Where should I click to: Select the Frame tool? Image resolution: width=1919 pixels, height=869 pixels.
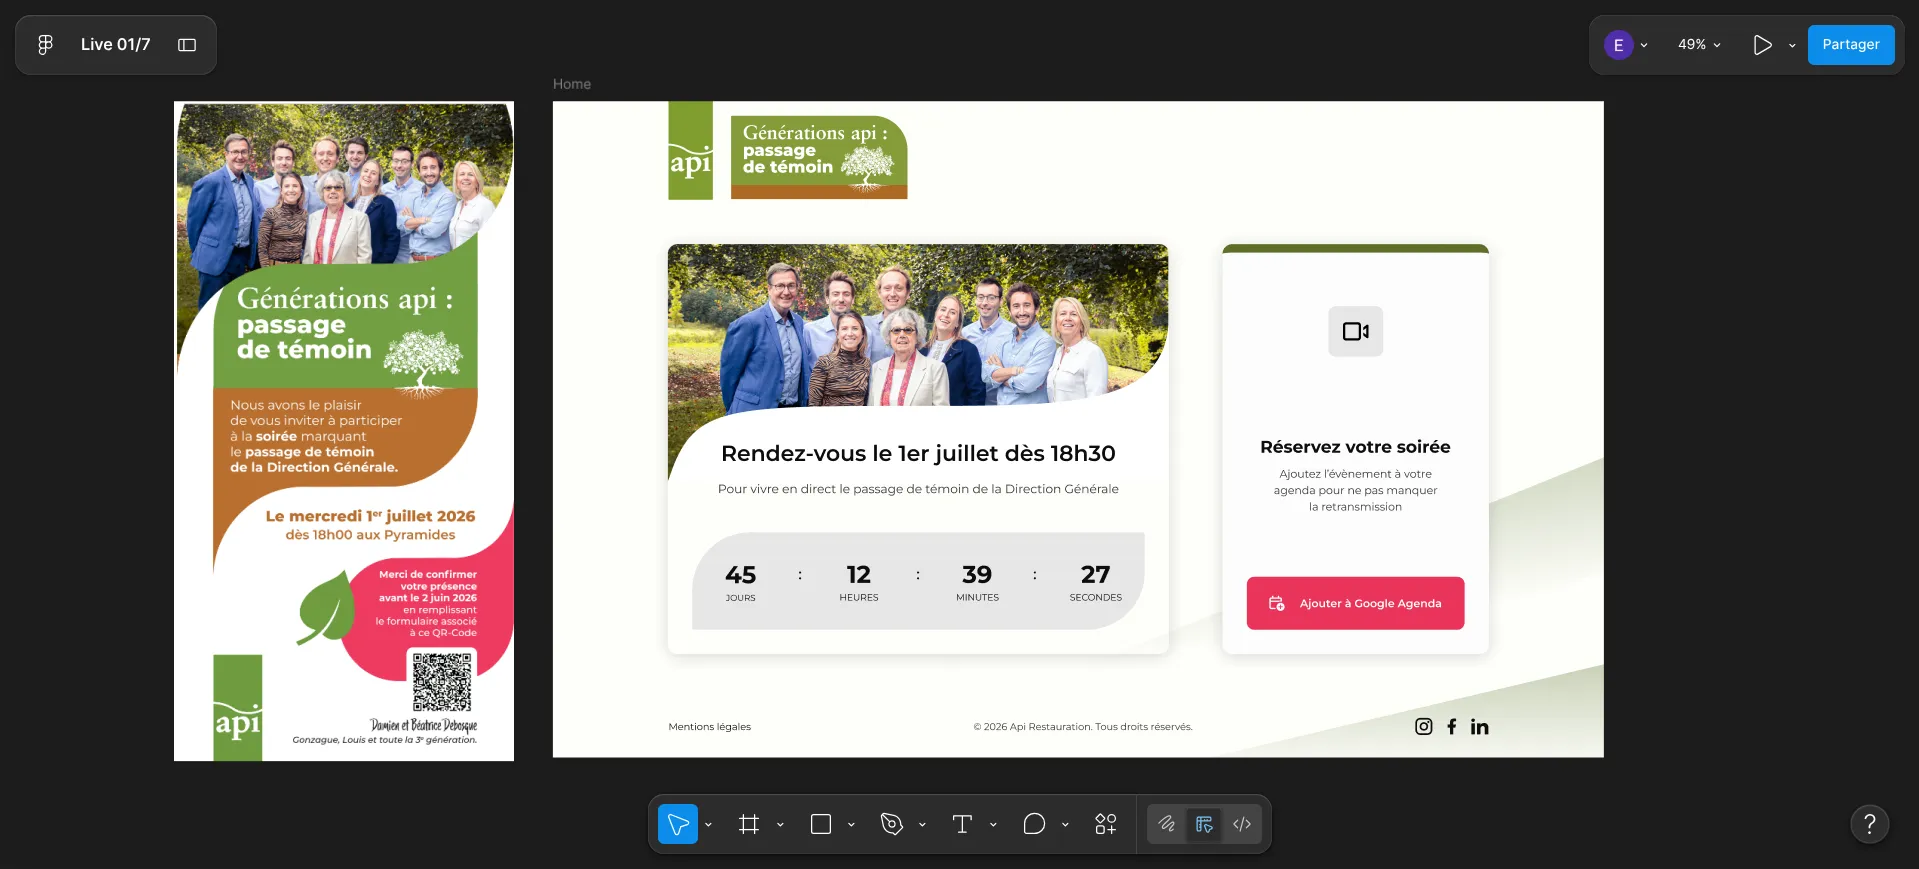(x=749, y=824)
